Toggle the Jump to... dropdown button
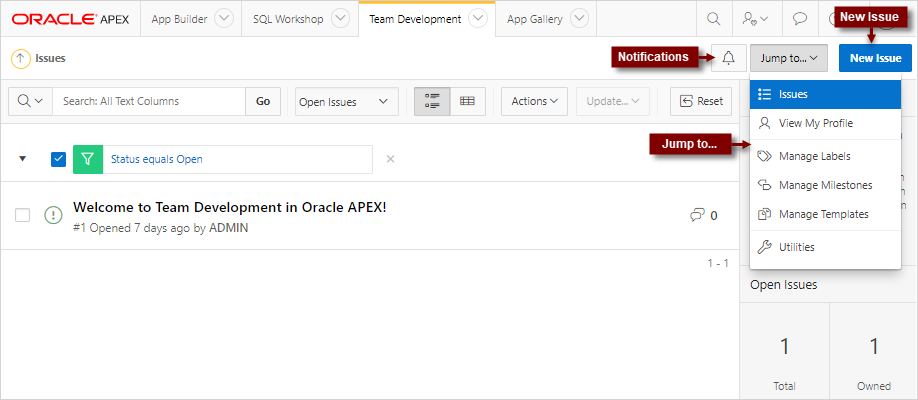 (x=789, y=58)
